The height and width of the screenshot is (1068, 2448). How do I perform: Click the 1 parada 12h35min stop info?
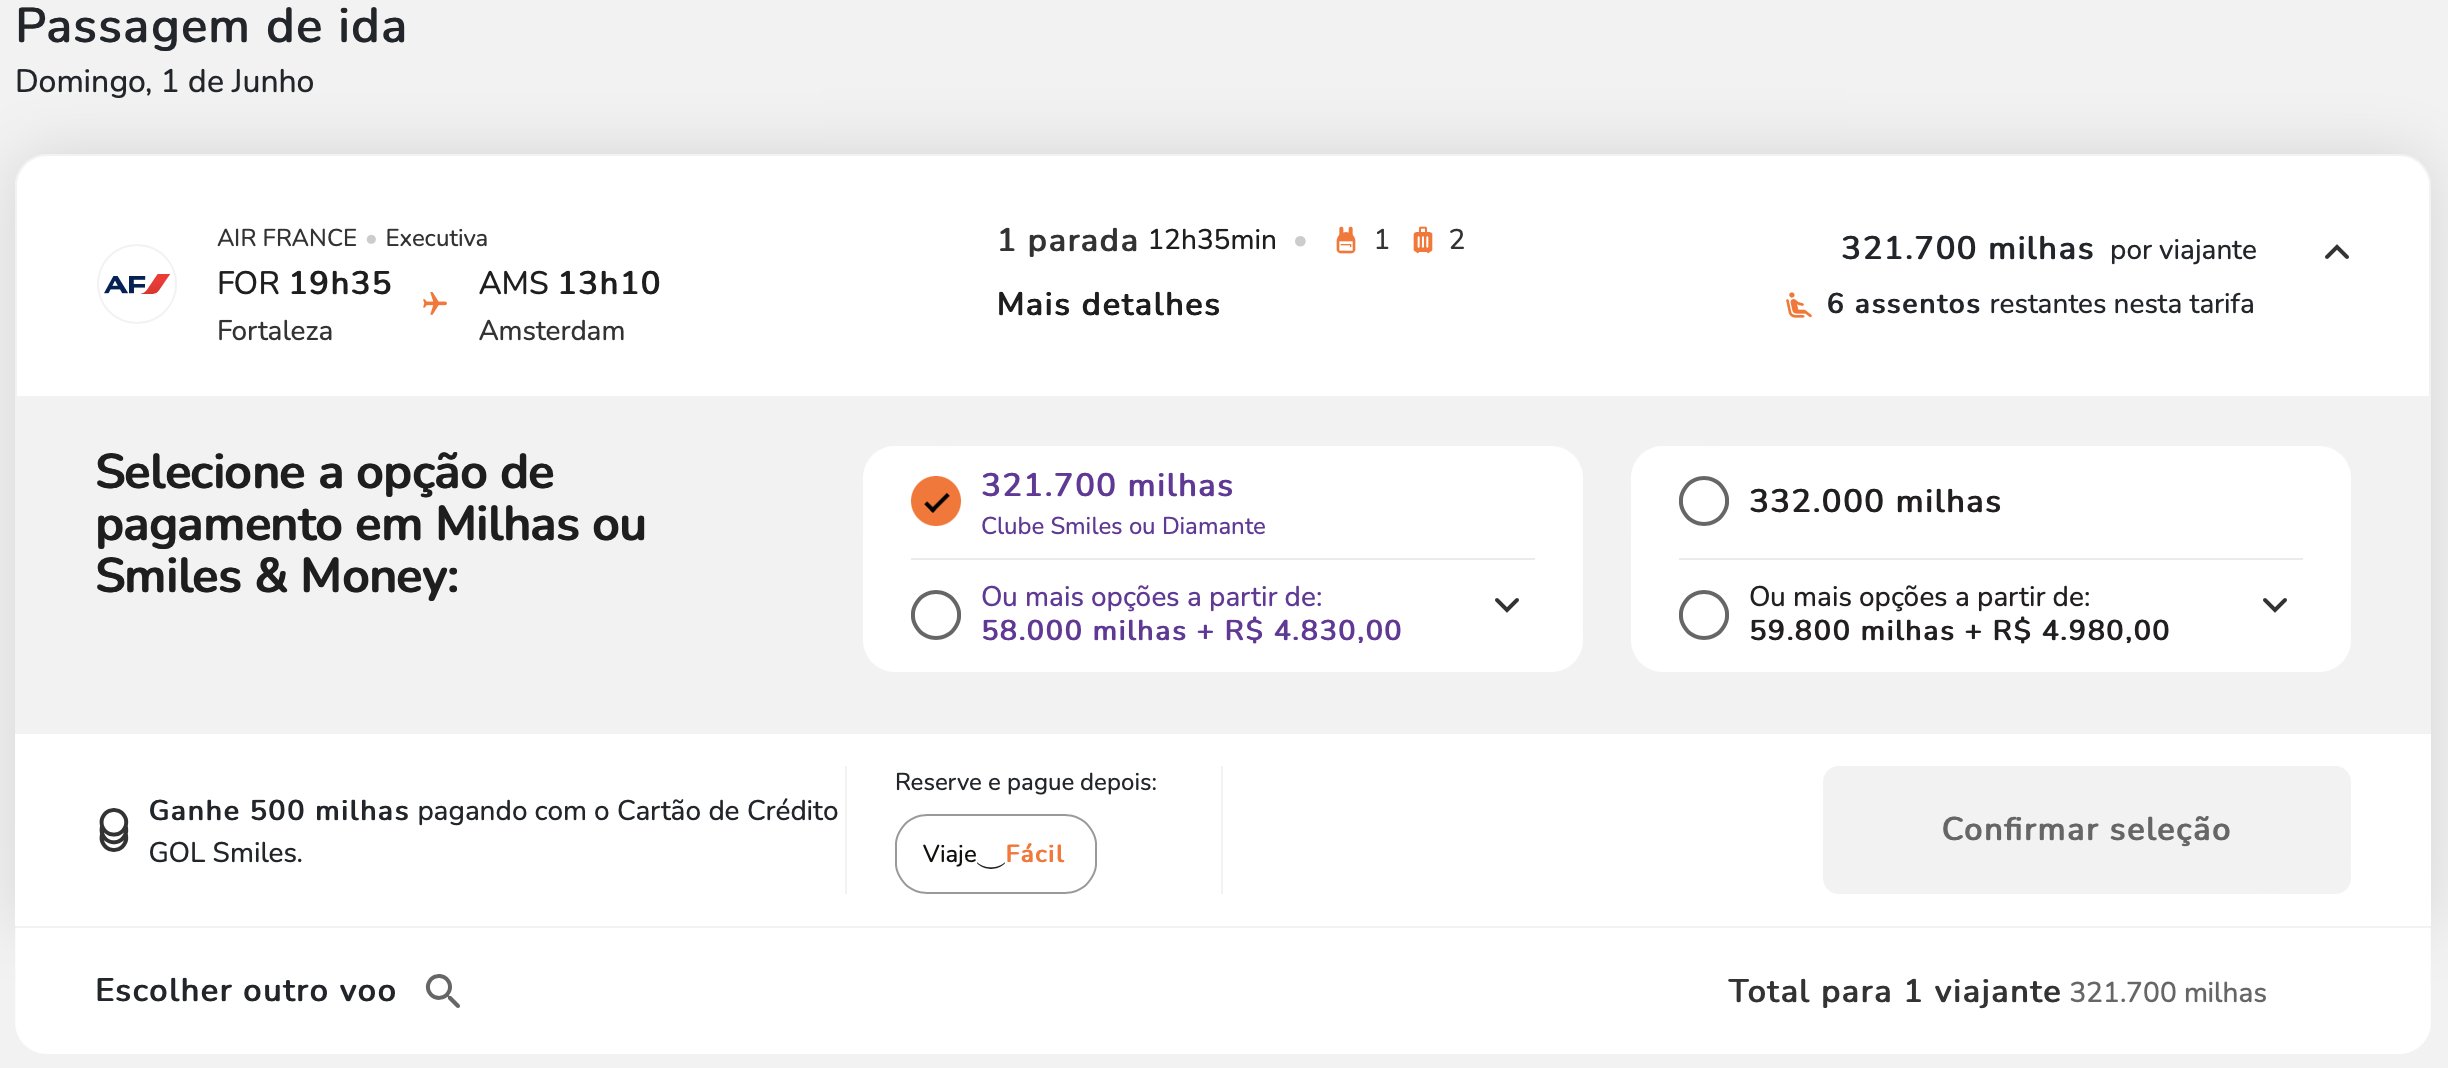point(1137,240)
